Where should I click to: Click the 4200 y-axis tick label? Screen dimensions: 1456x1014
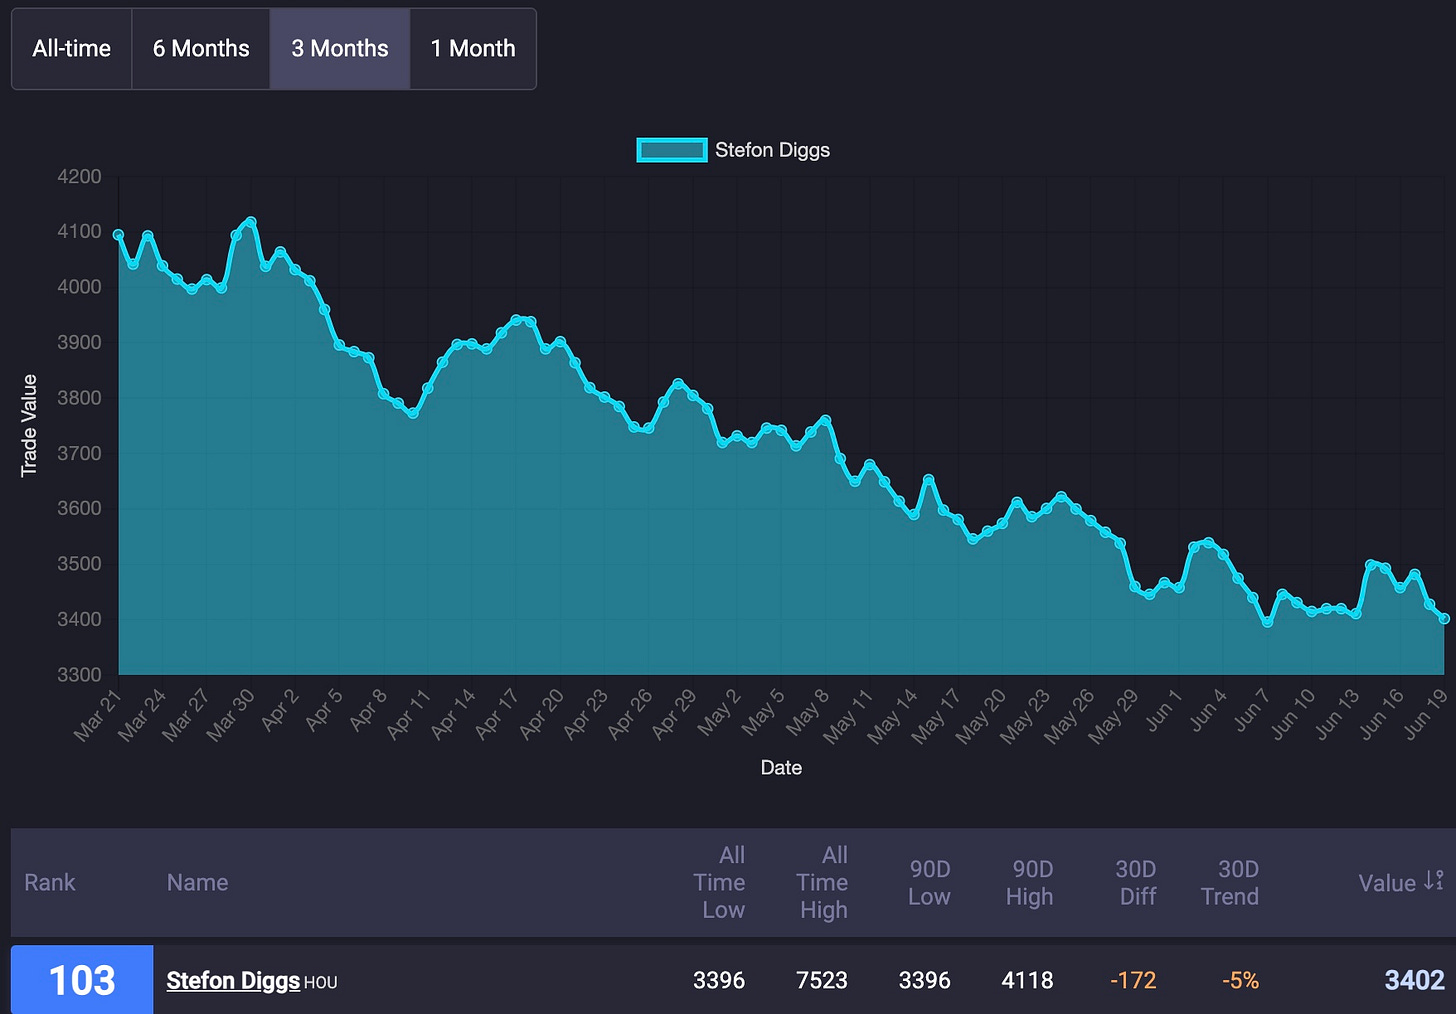click(x=80, y=177)
